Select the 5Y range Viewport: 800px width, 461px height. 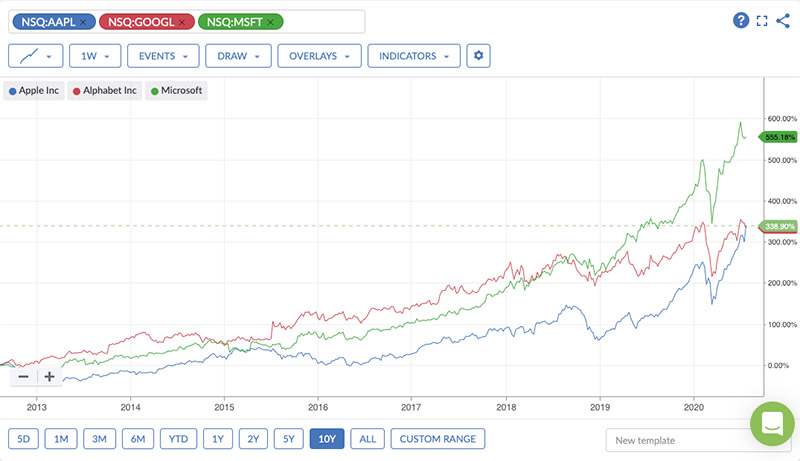289,439
